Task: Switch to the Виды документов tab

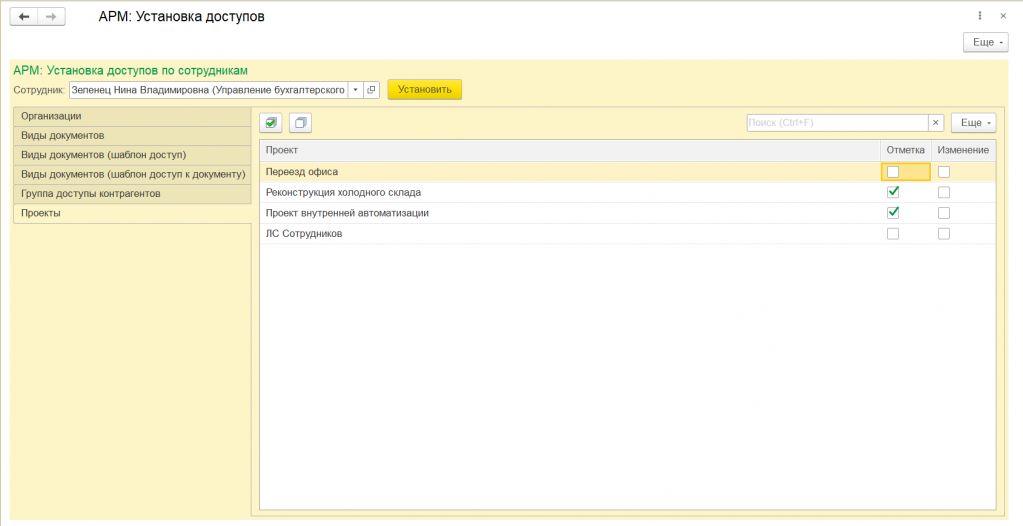Action: click(132, 136)
